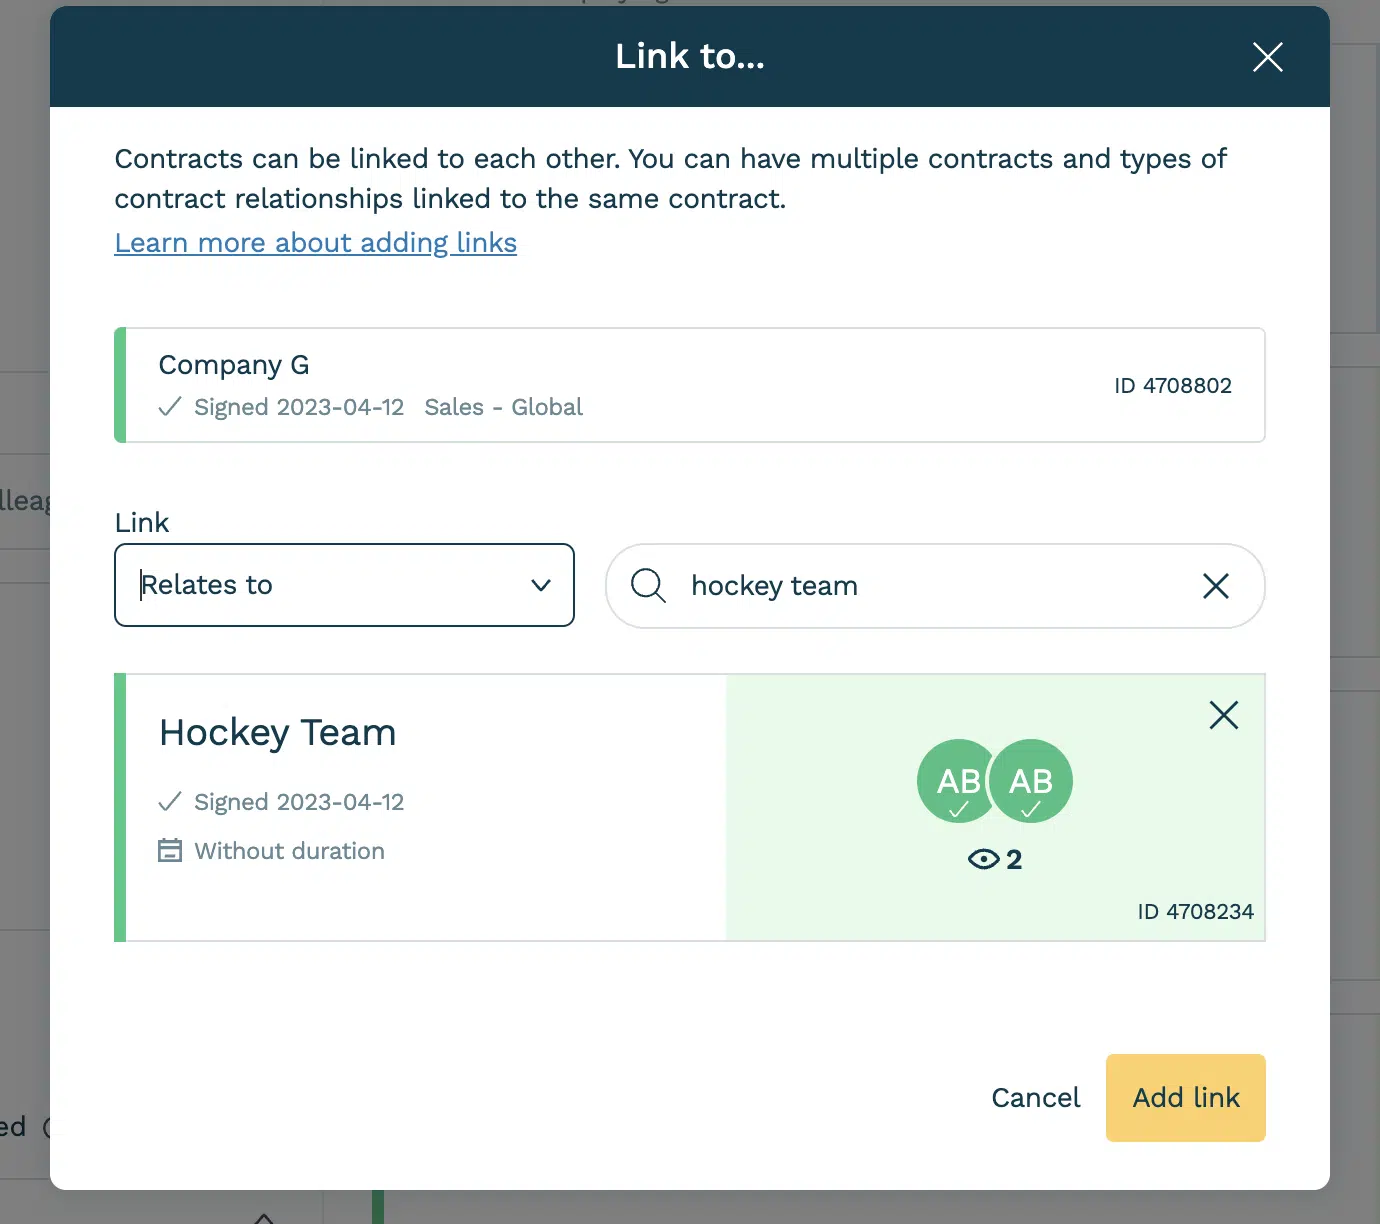The height and width of the screenshot is (1224, 1380).
Task: Click Signed 2023-04-12 in Company G card
Action: point(299,407)
